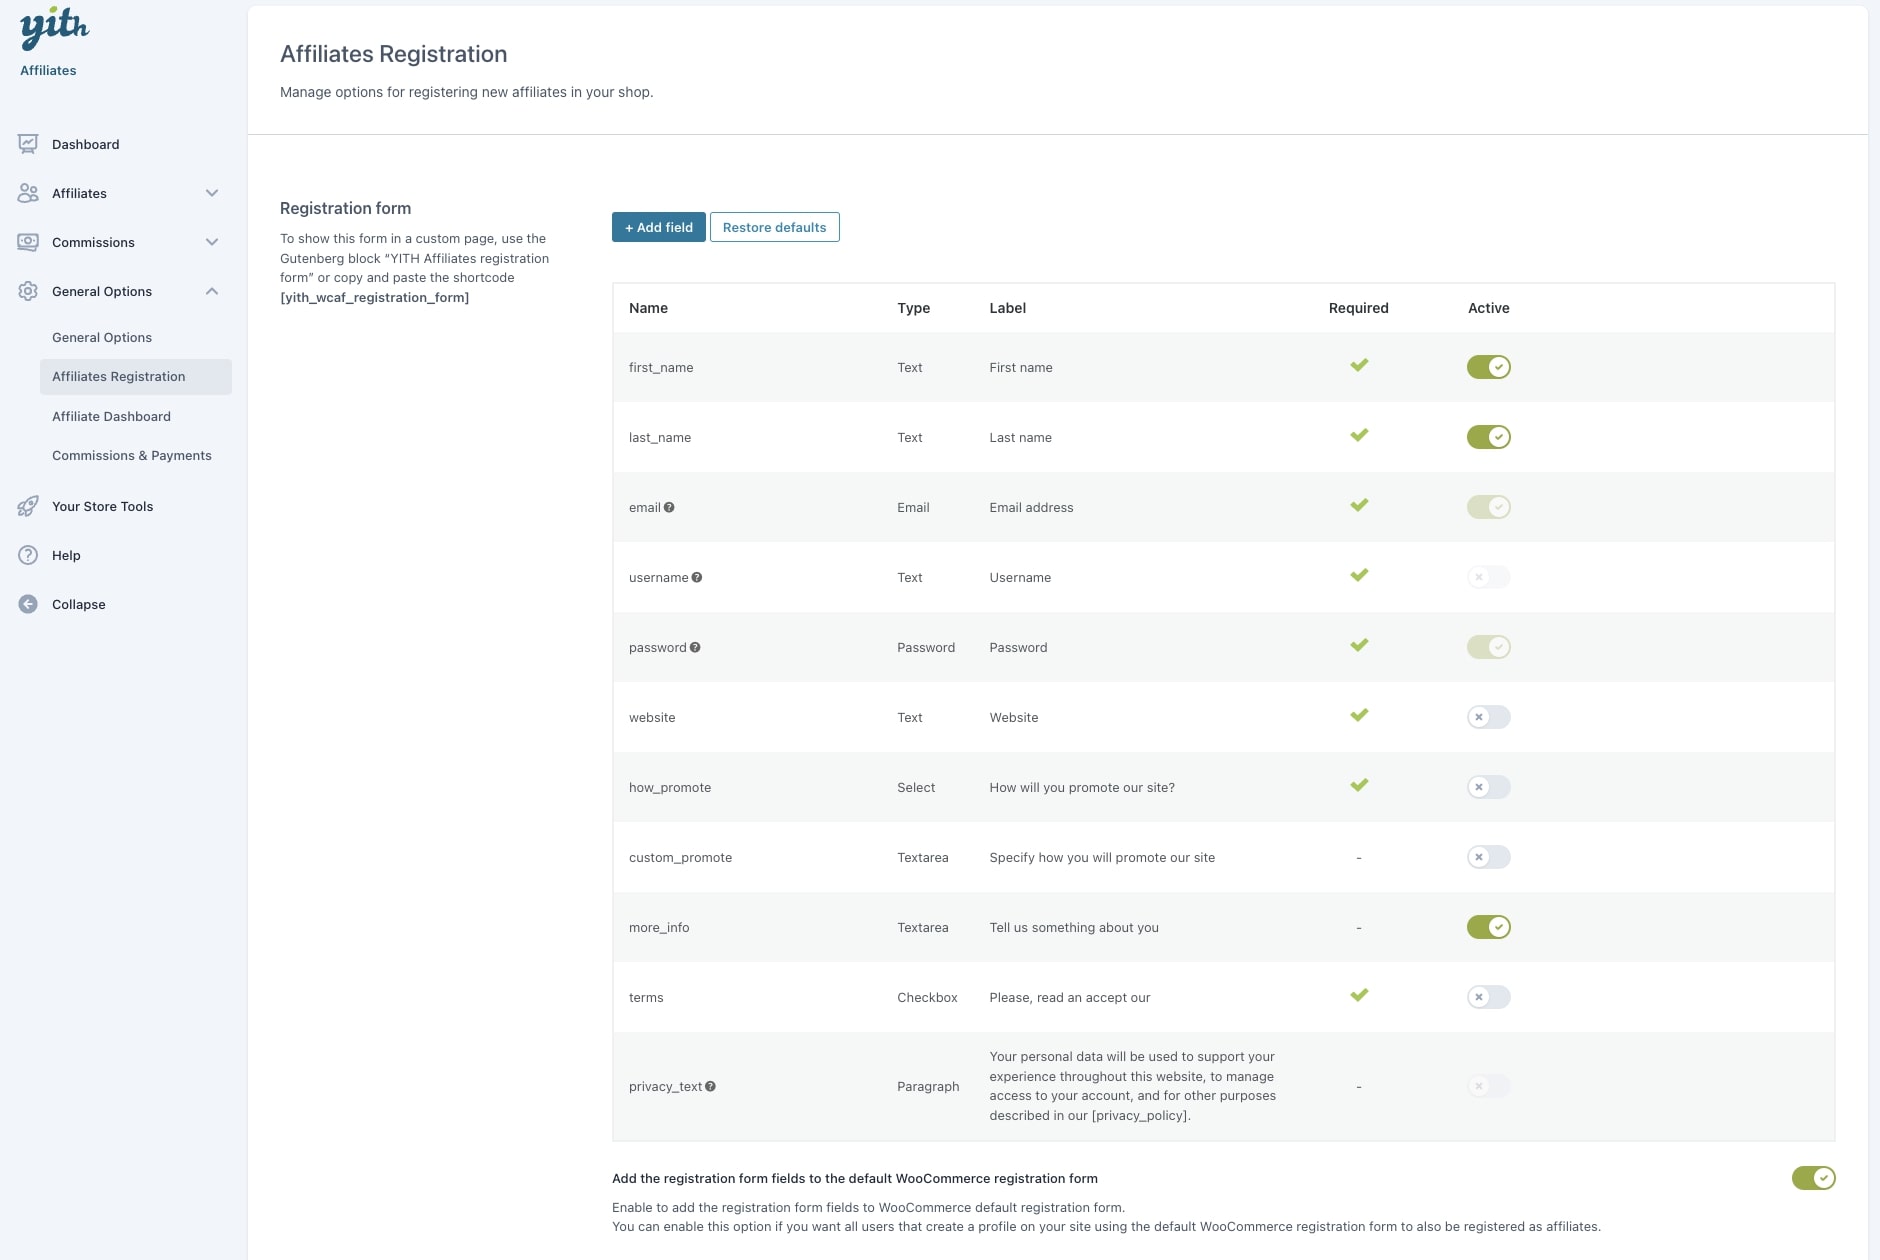Click the Active column header
Screen dimensions: 1880x1260
1488,308
